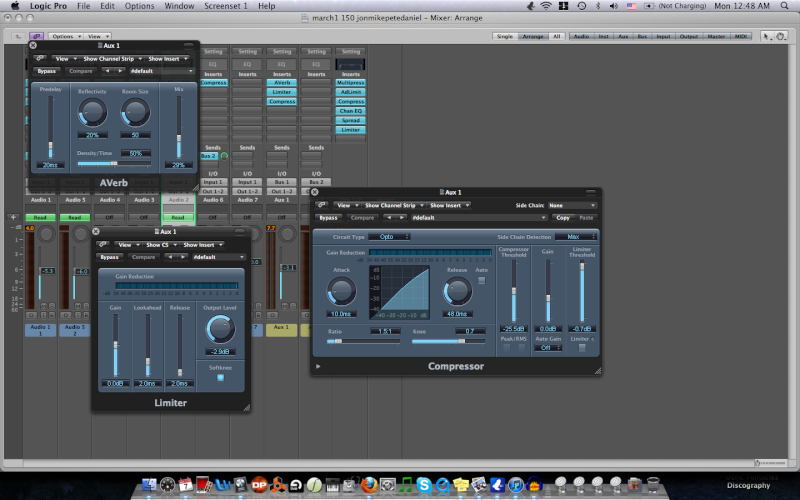Toggle the Limiter on/off button in Compressor
The height and width of the screenshot is (500, 800).
pos(582,347)
